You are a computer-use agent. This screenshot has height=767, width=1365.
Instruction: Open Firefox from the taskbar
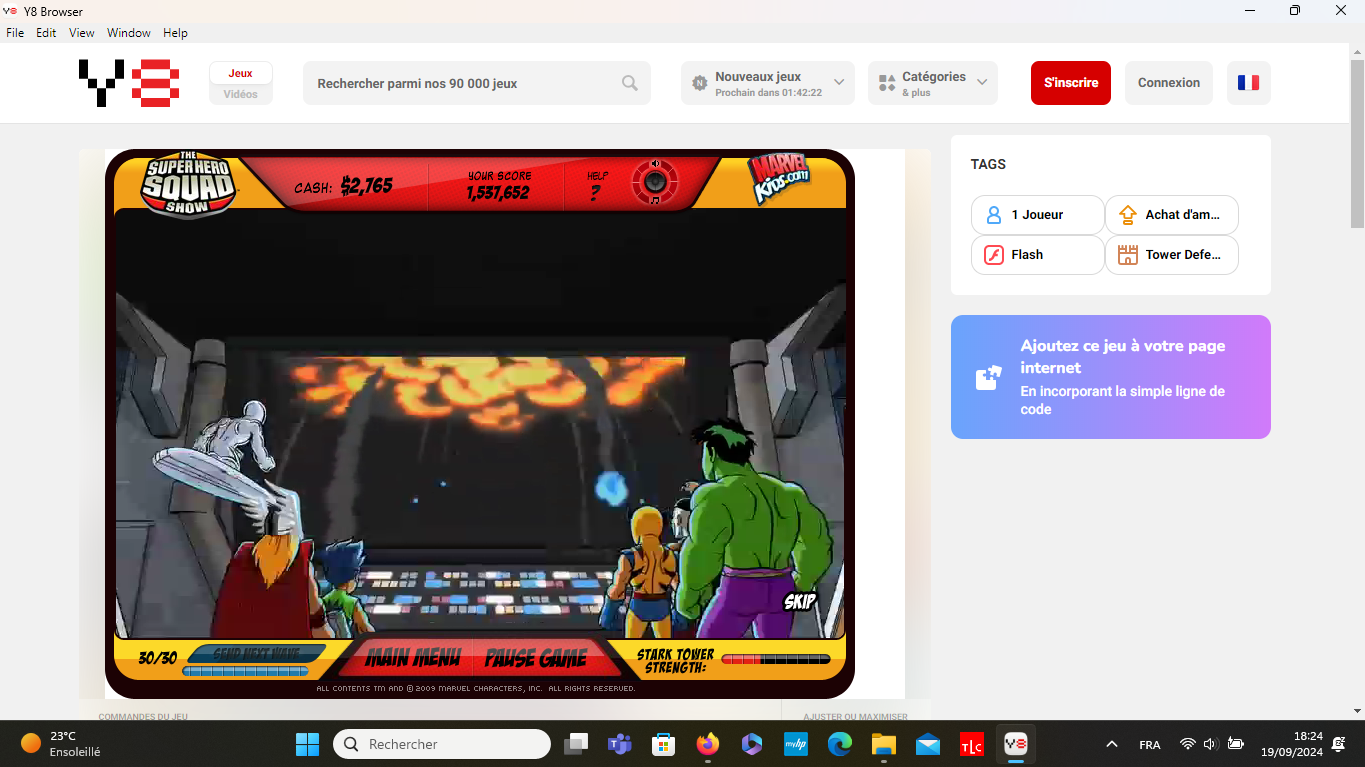(x=708, y=744)
